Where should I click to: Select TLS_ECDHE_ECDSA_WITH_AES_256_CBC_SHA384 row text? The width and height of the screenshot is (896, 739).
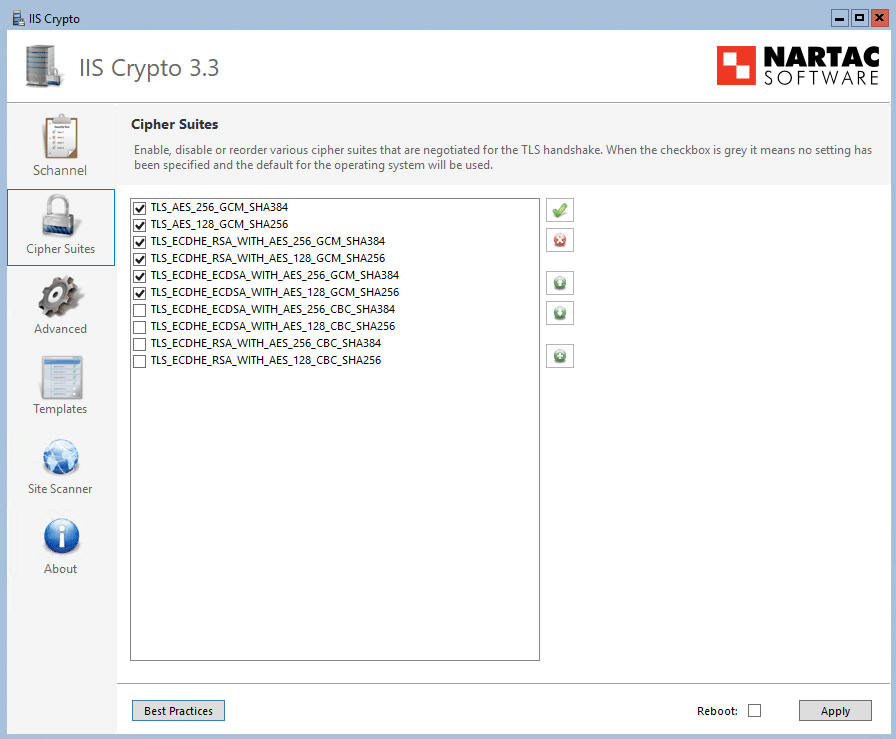coord(273,309)
